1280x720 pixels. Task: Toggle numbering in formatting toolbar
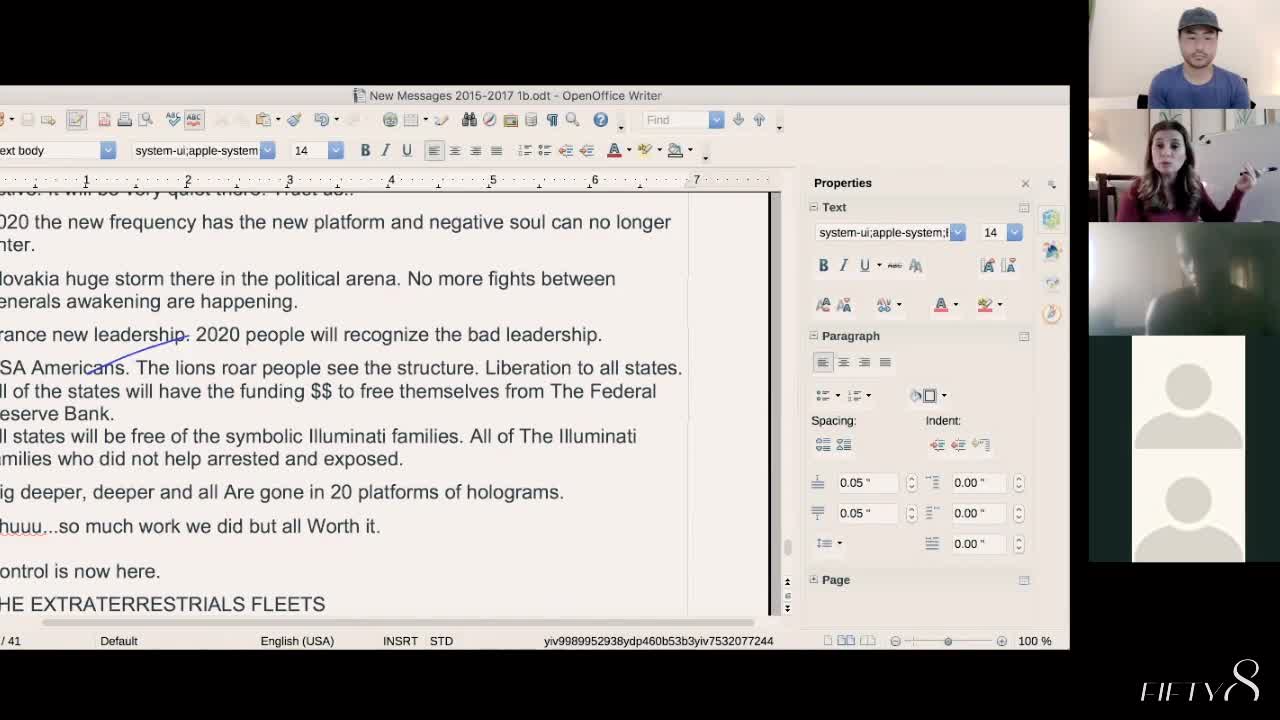524,150
